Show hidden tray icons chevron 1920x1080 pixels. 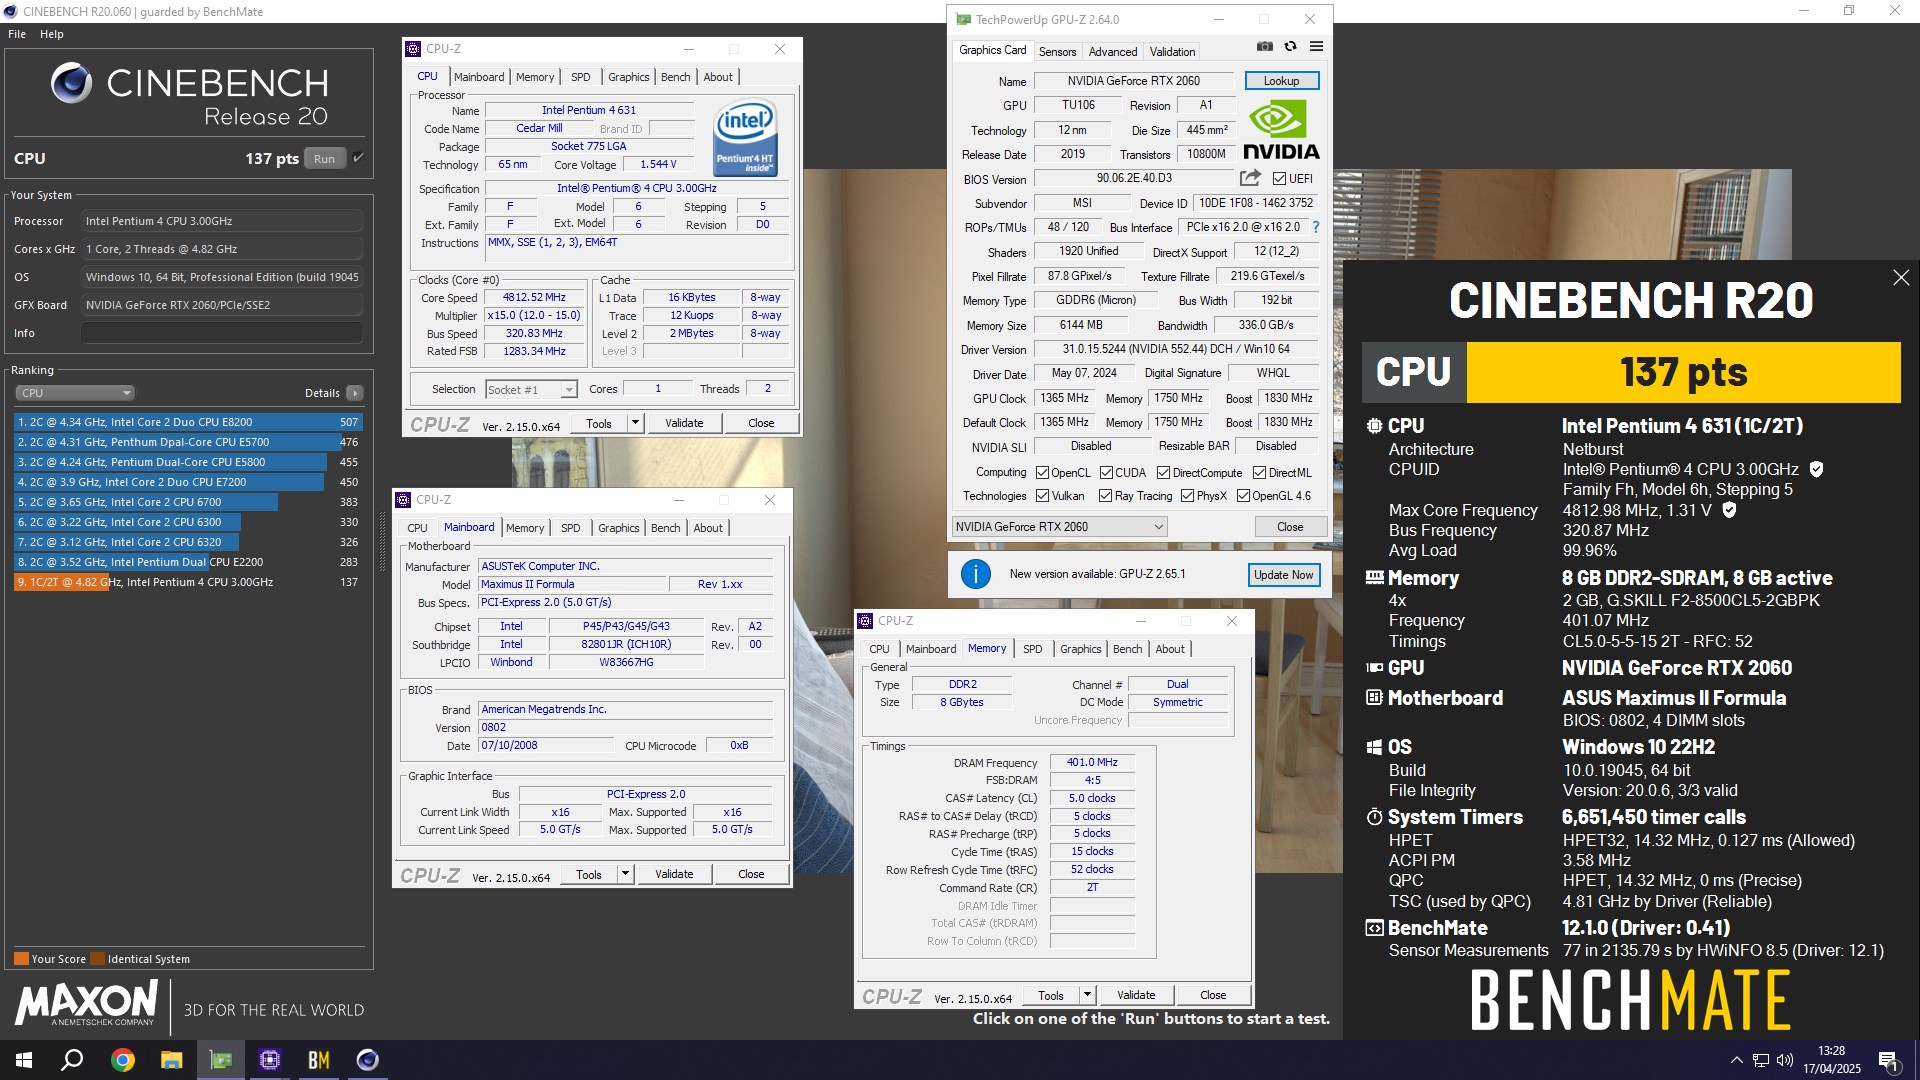[x=1737, y=1060]
